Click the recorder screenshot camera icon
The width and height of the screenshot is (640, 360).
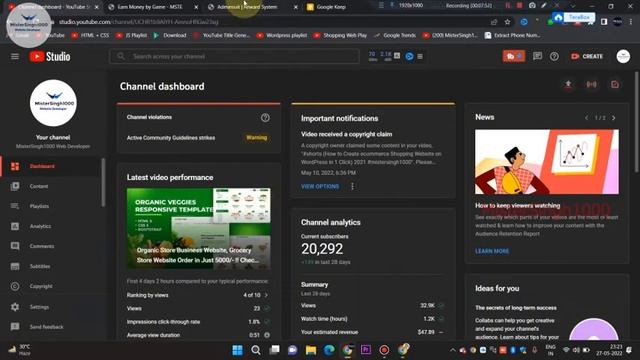532,6
